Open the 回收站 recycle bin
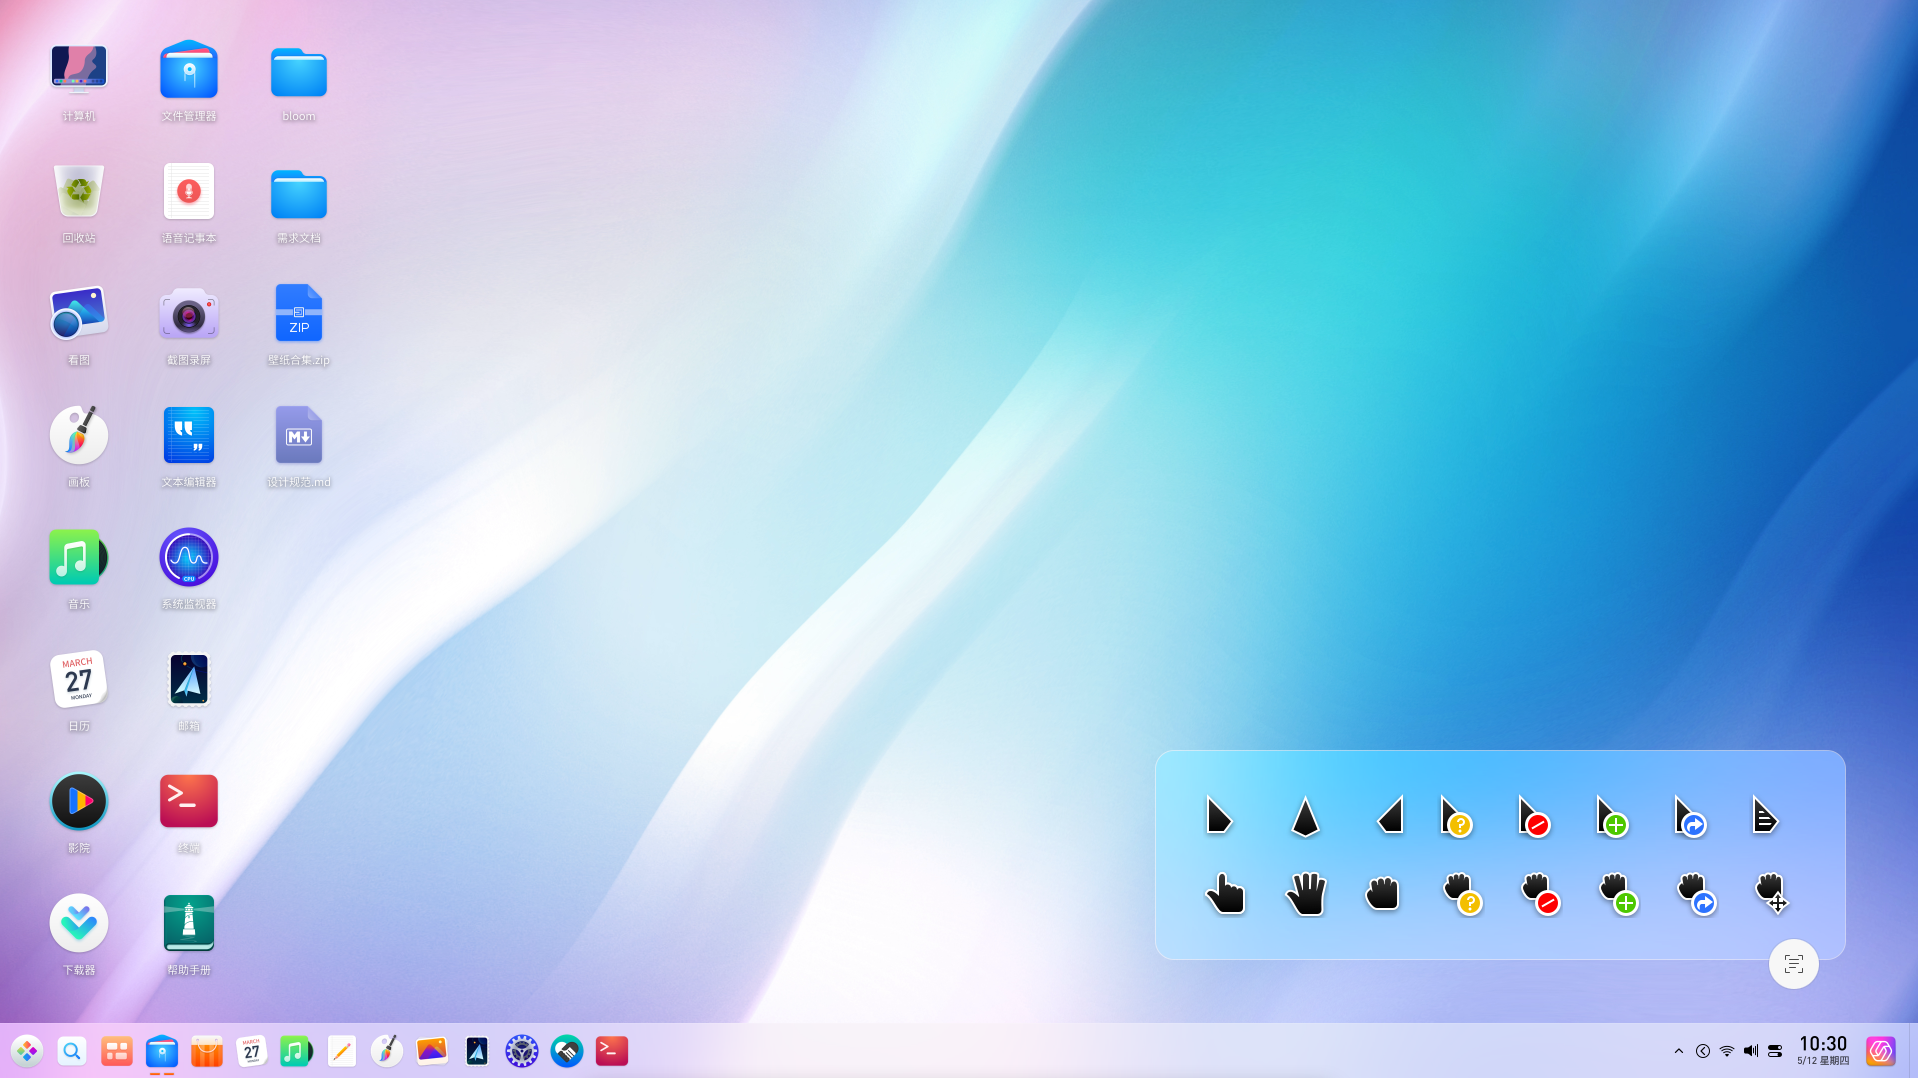 (x=79, y=191)
